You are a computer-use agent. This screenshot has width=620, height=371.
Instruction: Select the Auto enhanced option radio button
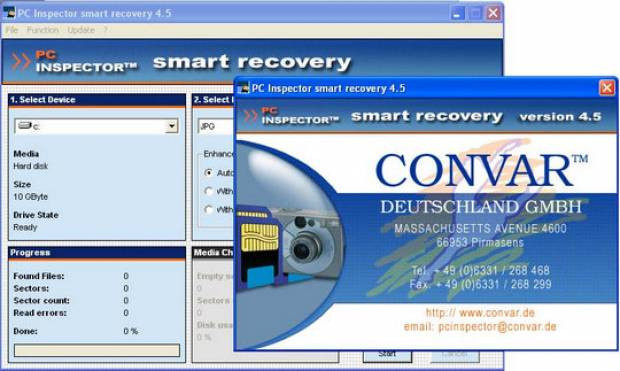coord(208,173)
